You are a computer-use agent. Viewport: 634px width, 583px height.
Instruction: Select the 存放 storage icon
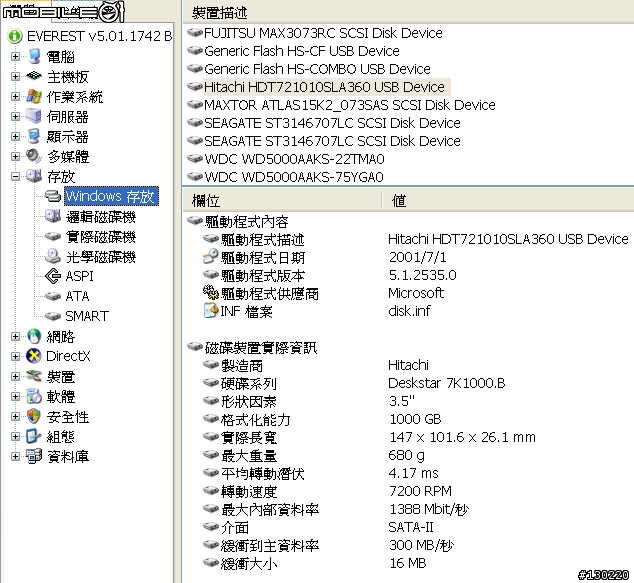coord(34,176)
